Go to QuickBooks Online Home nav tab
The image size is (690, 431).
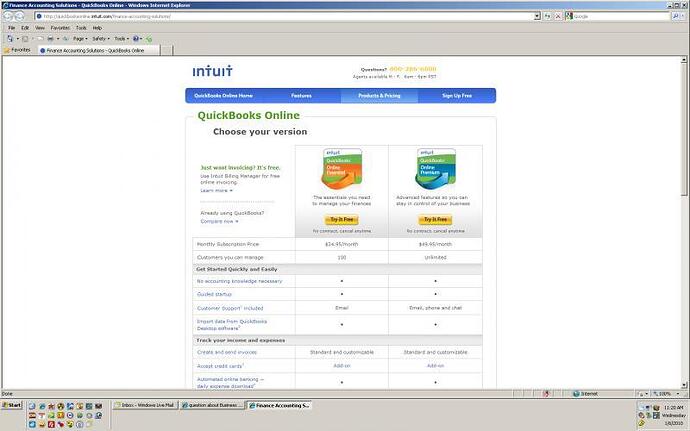coord(224,96)
